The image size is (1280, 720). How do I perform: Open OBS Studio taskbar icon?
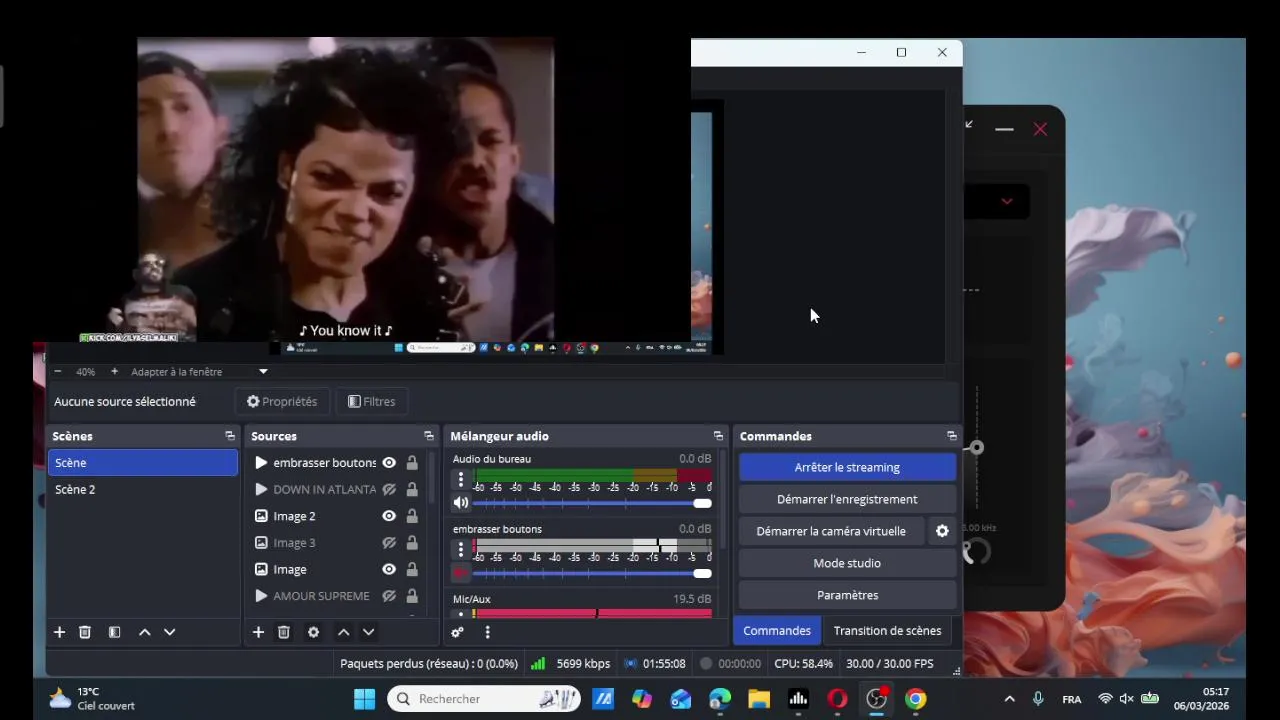coord(876,699)
